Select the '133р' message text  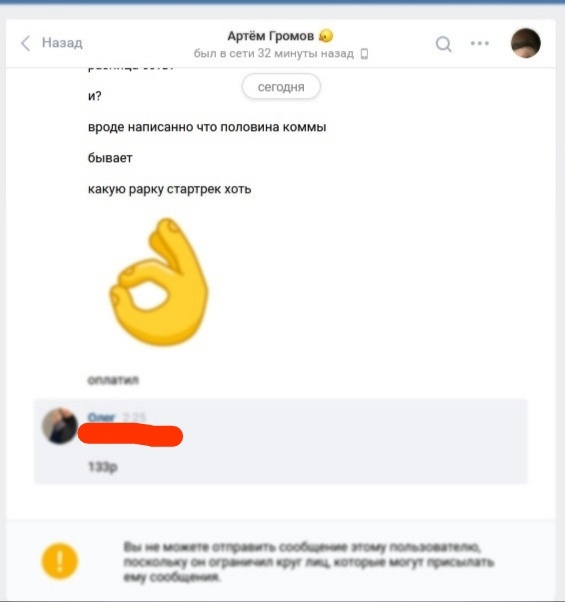102,467
